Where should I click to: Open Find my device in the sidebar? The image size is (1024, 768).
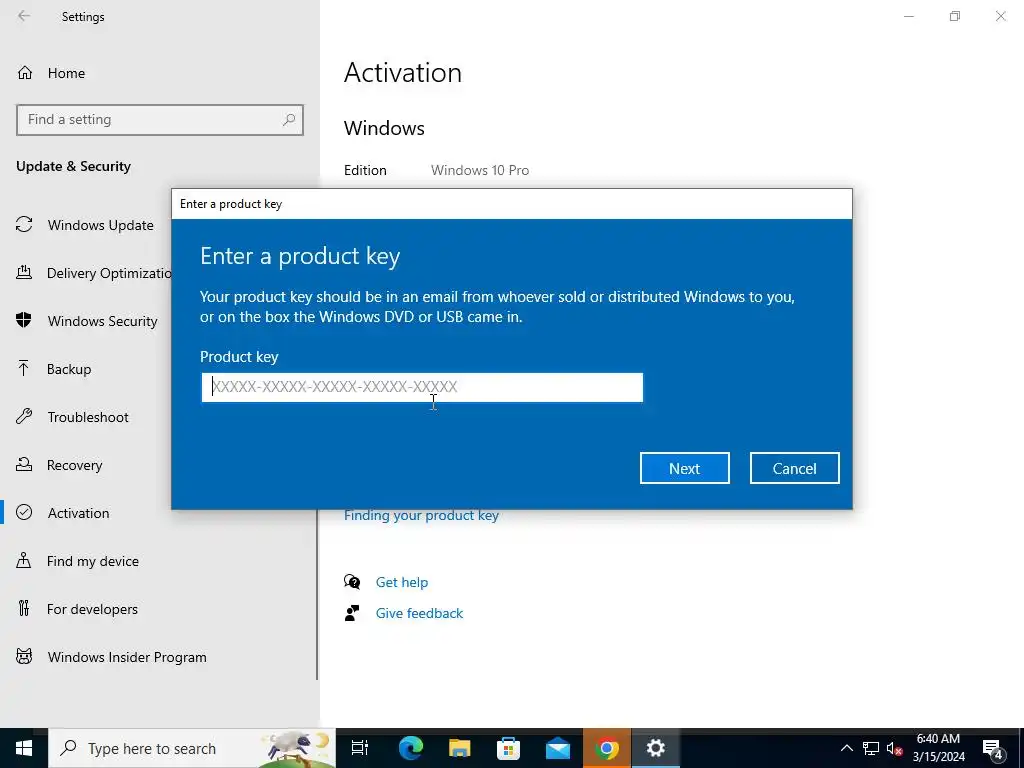(93, 561)
